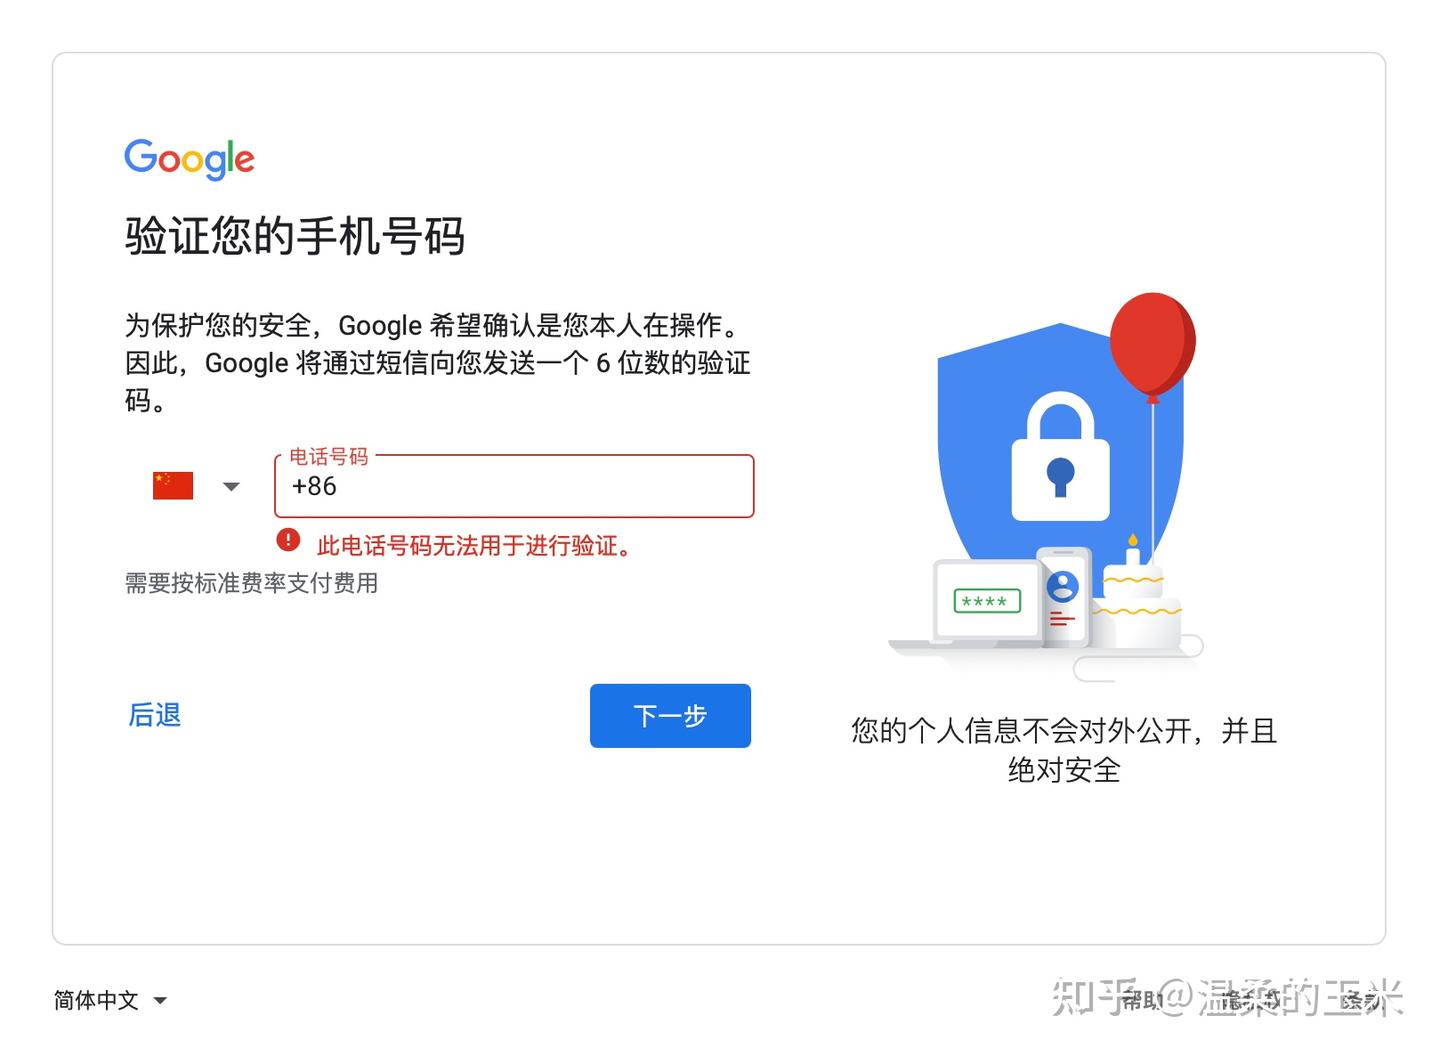Click the 帮助 help link in footer
1440x1056 pixels.
(x=1143, y=999)
